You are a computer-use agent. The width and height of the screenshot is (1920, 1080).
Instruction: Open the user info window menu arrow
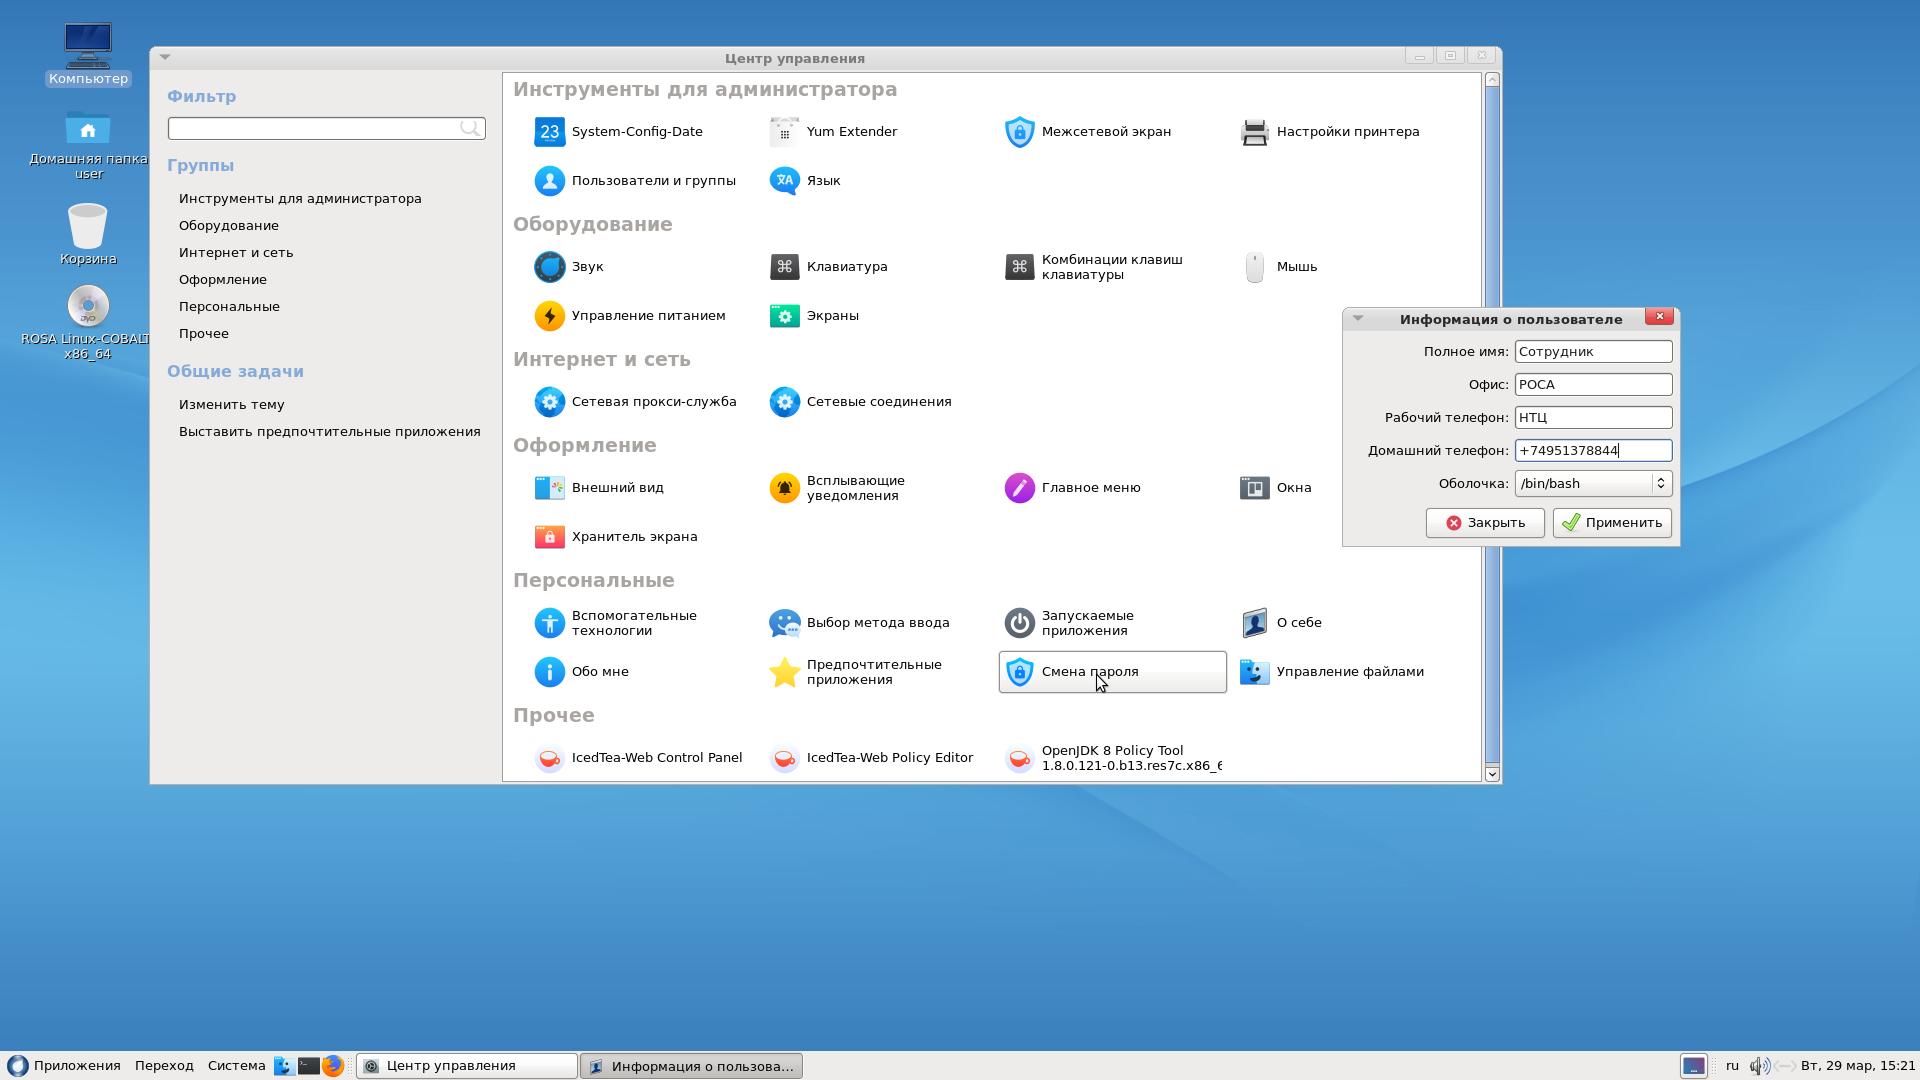pos(1358,318)
